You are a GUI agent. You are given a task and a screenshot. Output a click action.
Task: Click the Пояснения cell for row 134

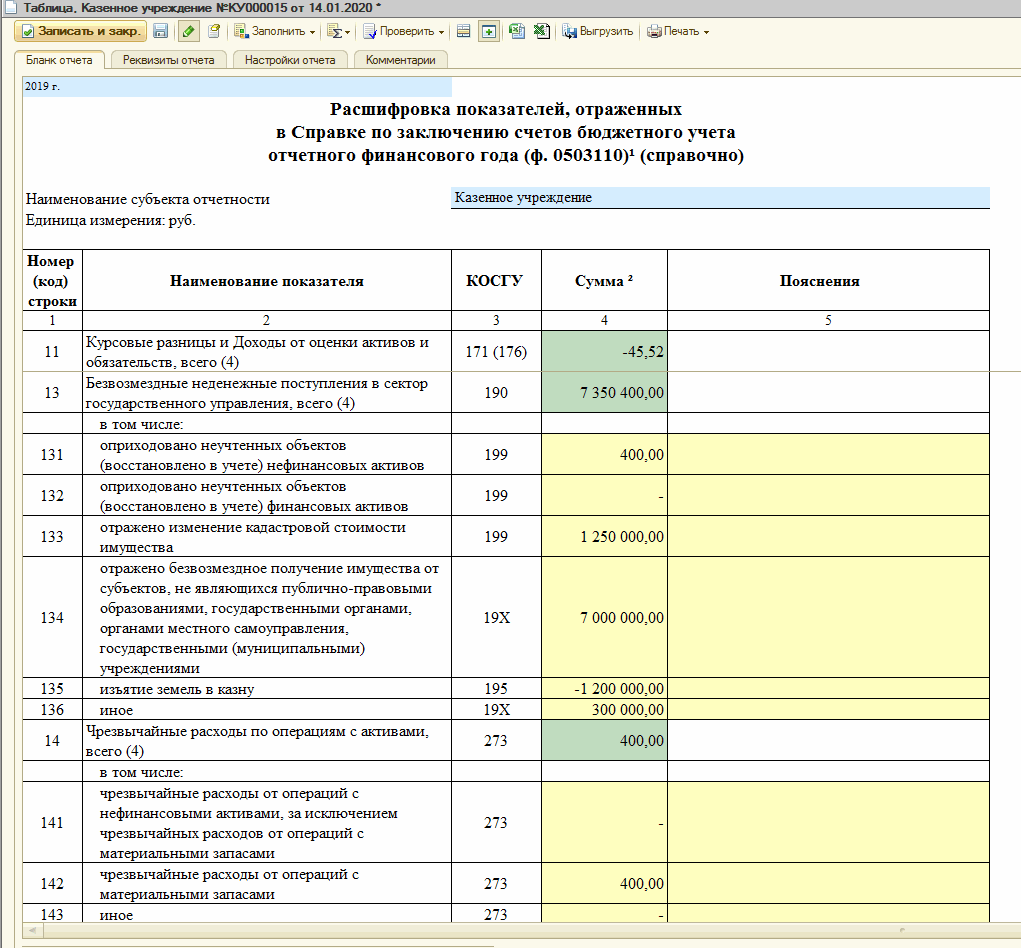pyautogui.click(x=828, y=618)
